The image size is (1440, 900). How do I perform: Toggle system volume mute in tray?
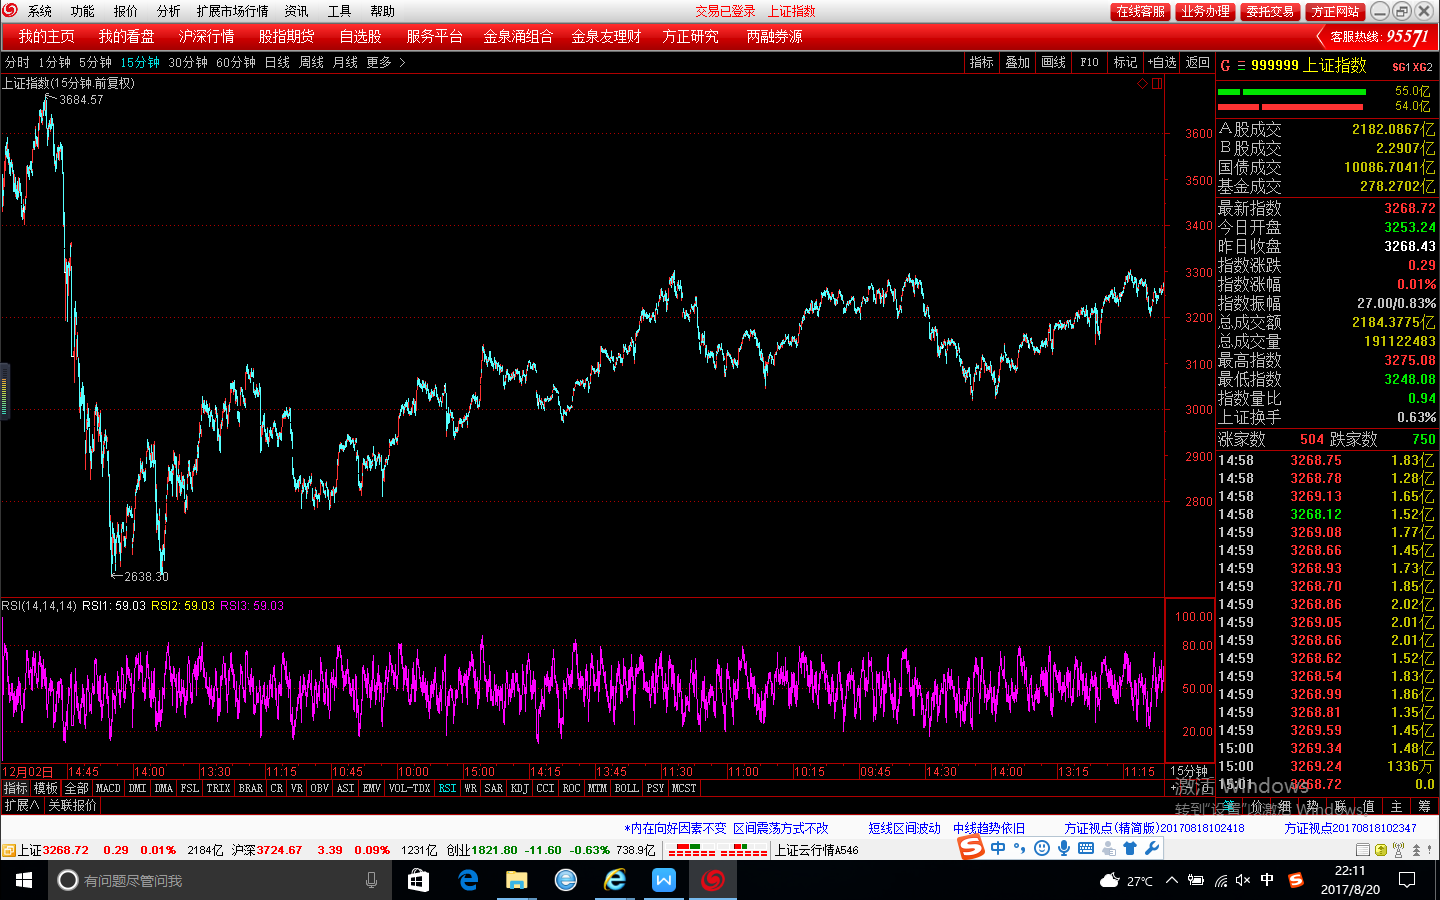click(x=1243, y=880)
